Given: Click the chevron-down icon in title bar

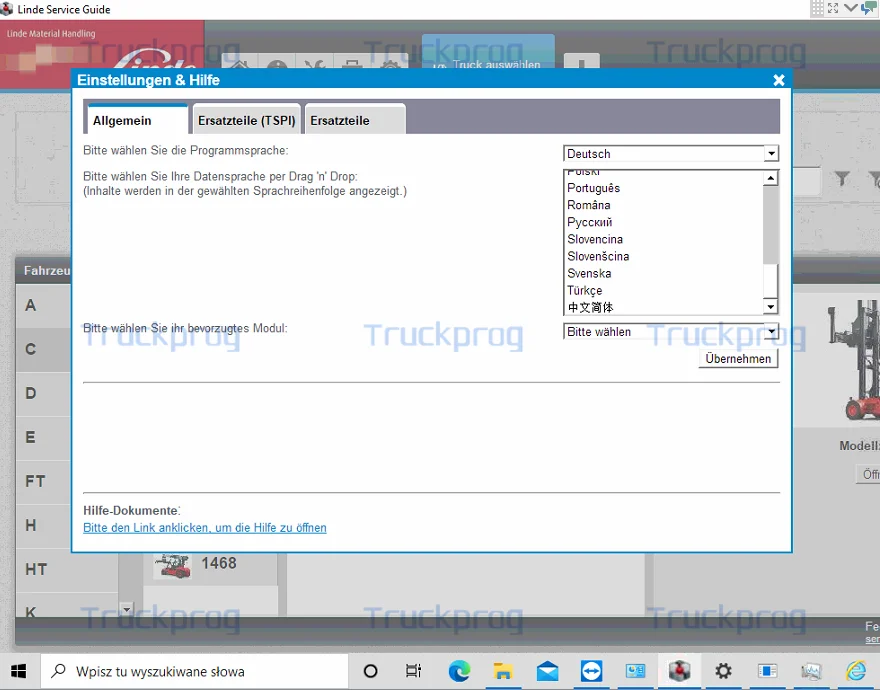Looking at the screenshot, I should tap(850, 8).
